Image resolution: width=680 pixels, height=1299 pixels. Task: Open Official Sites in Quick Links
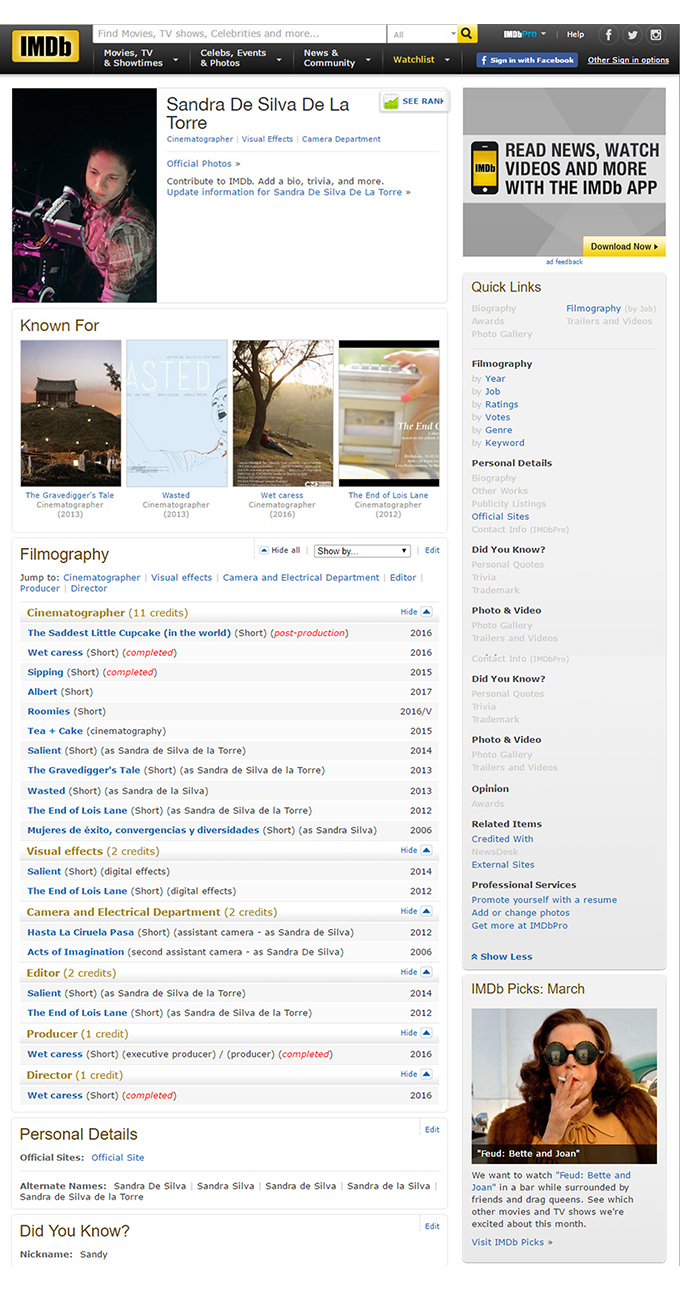501,517
